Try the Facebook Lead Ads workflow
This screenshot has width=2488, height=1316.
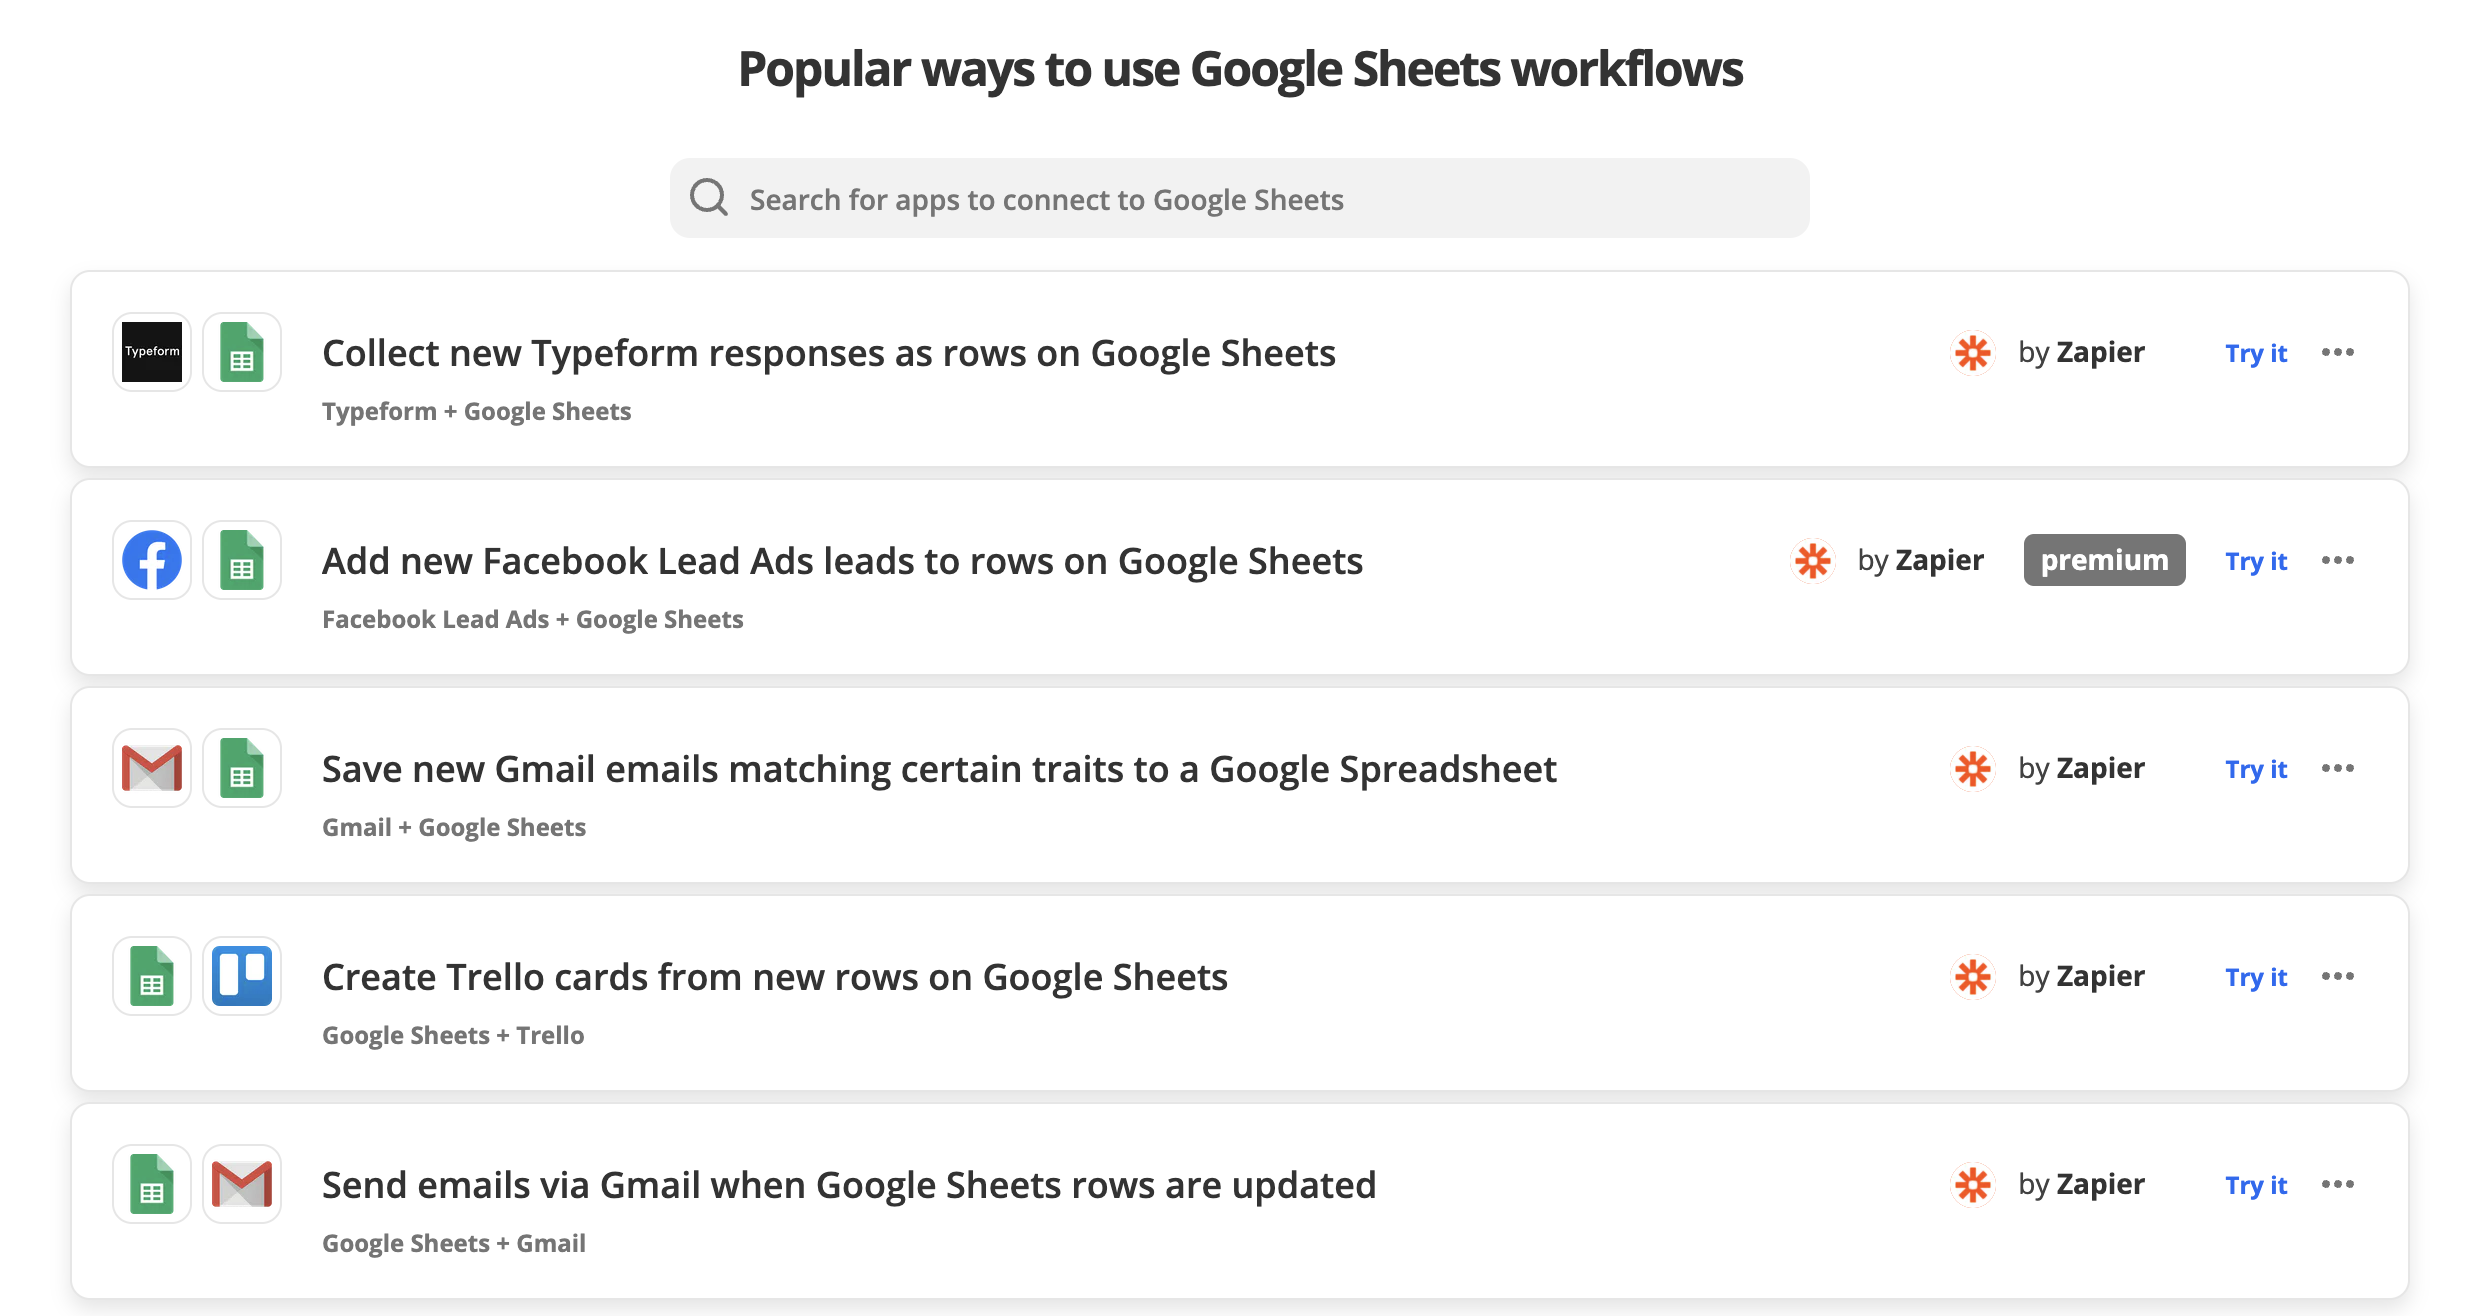point(2255,561)
